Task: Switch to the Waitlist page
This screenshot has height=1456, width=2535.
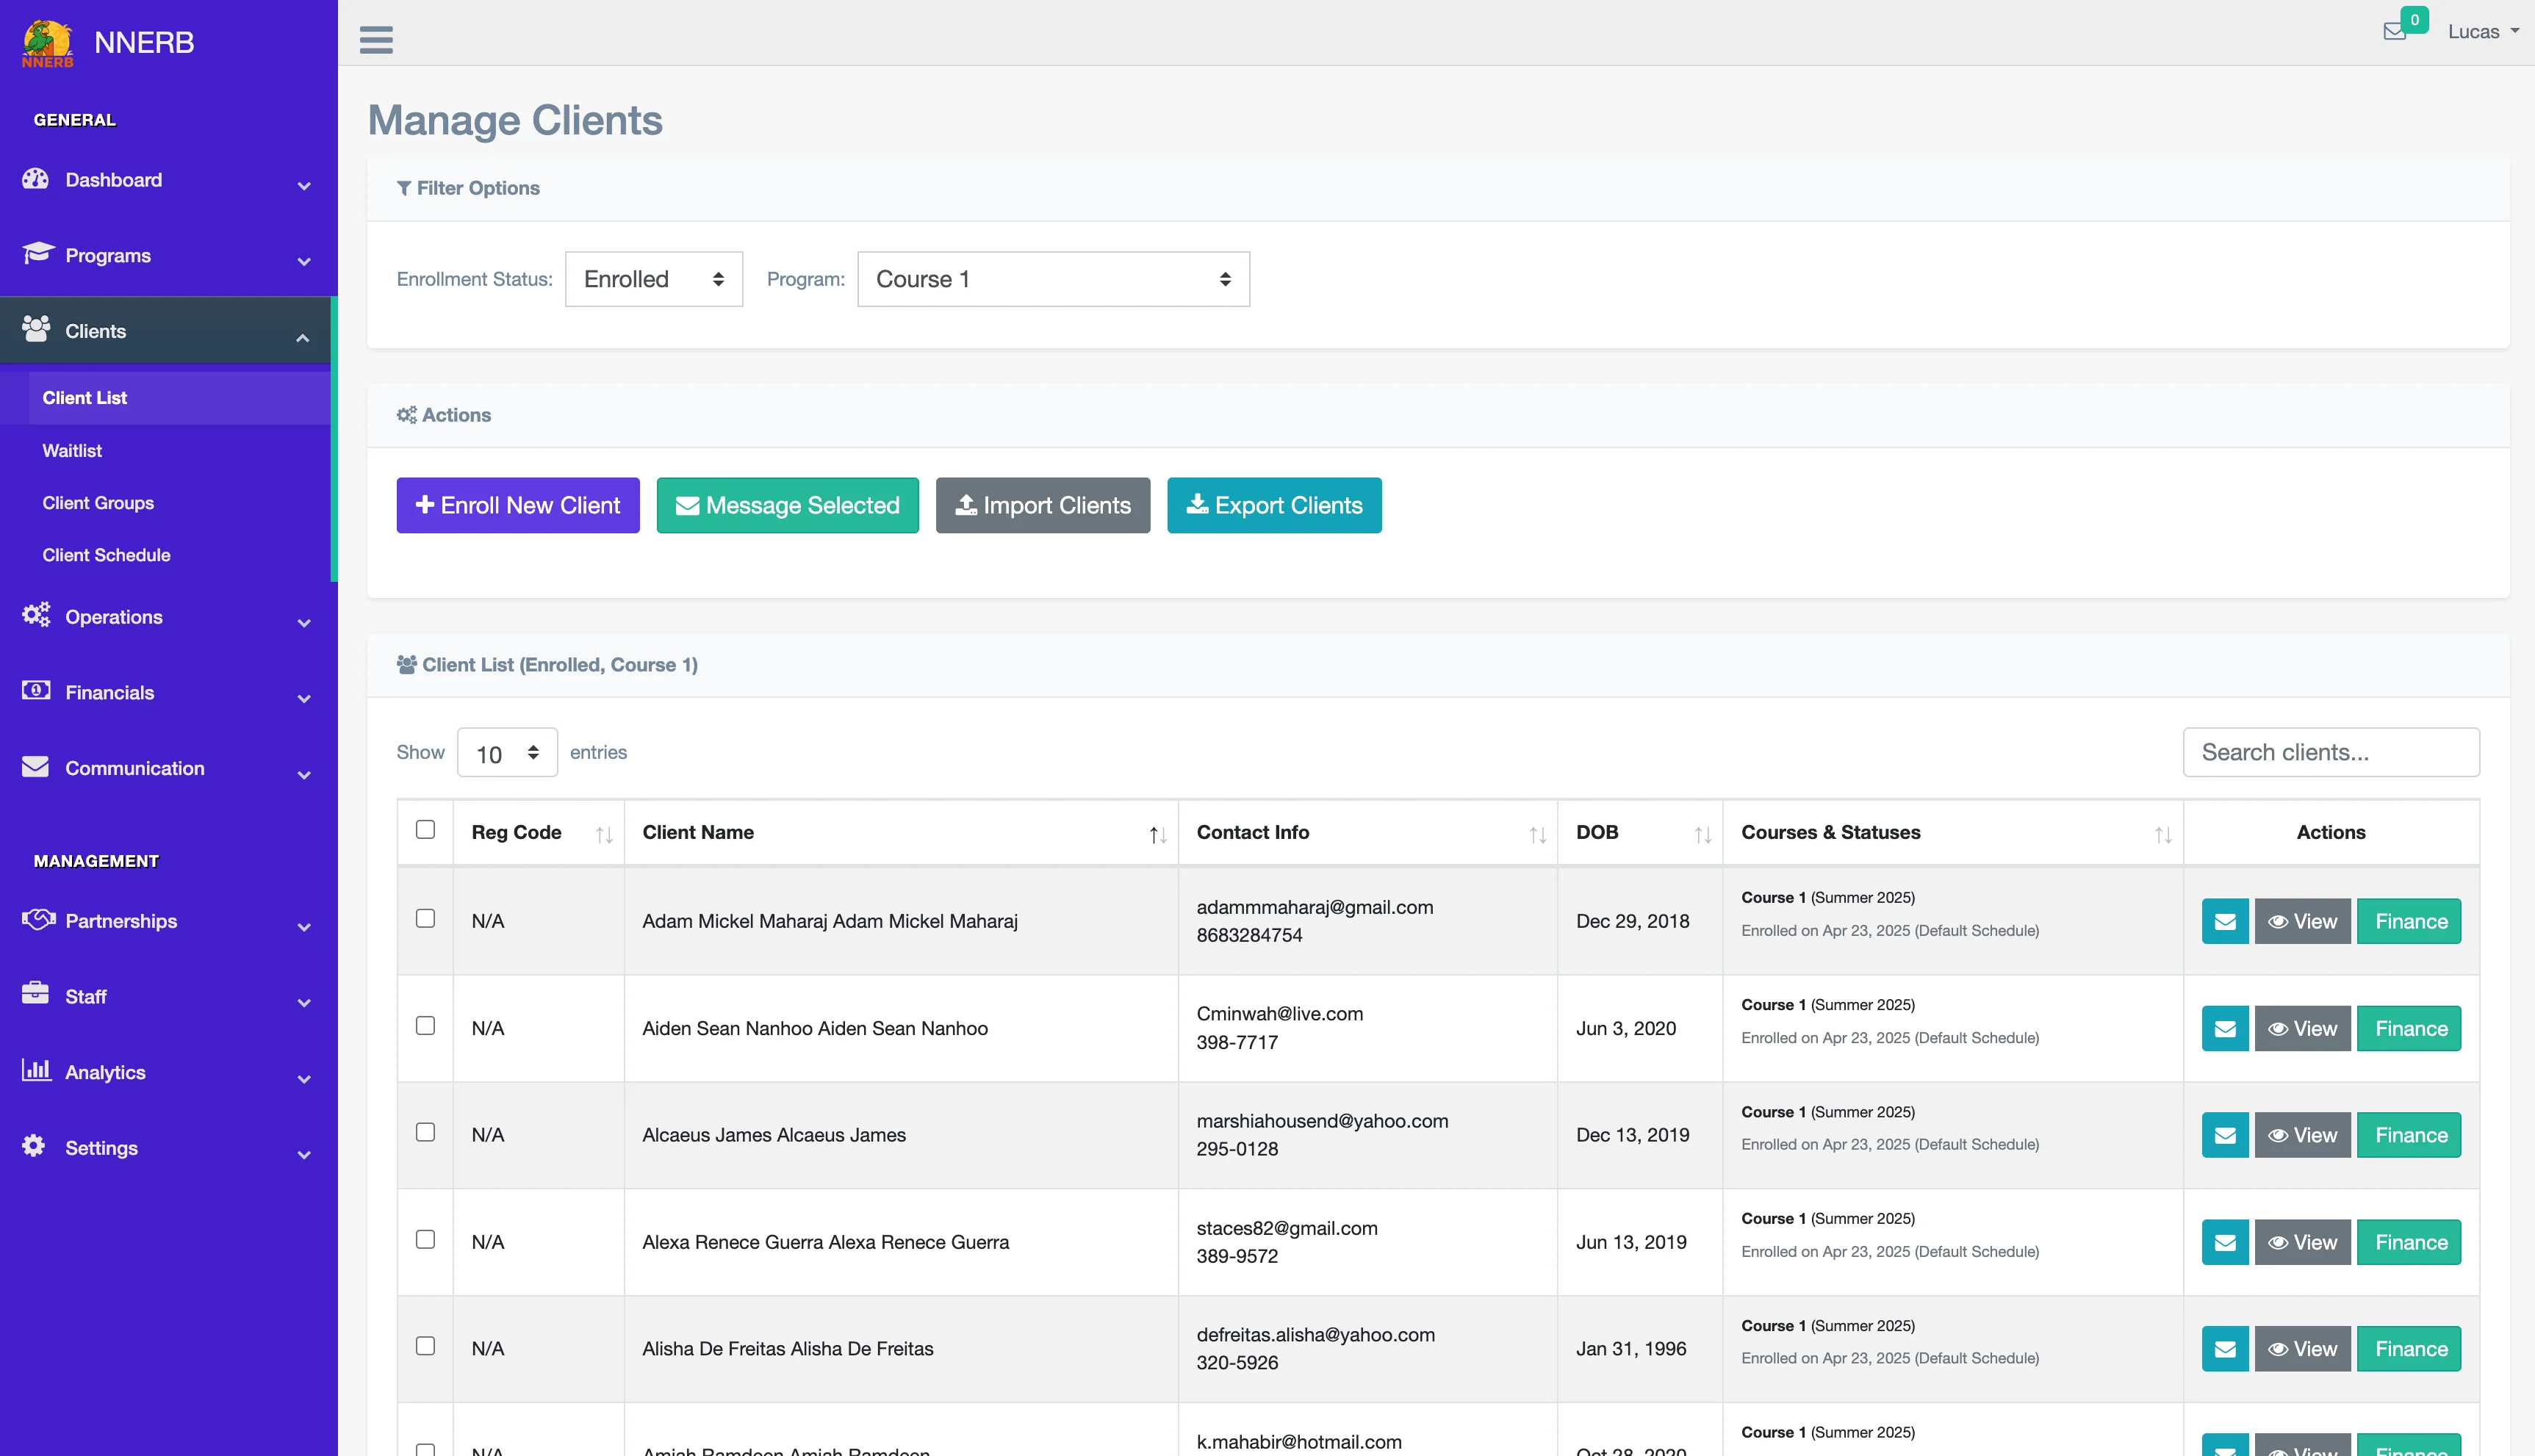Action: pyautogui.click(x=72, y=450)
